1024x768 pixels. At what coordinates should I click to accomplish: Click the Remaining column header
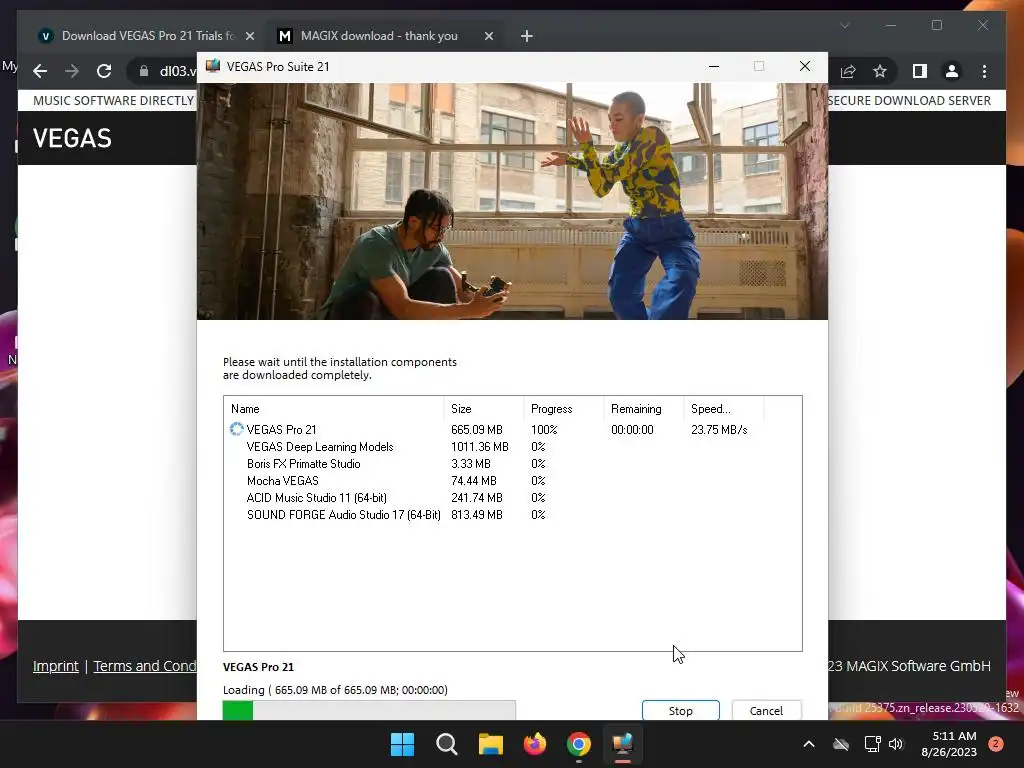coord(643,409)
